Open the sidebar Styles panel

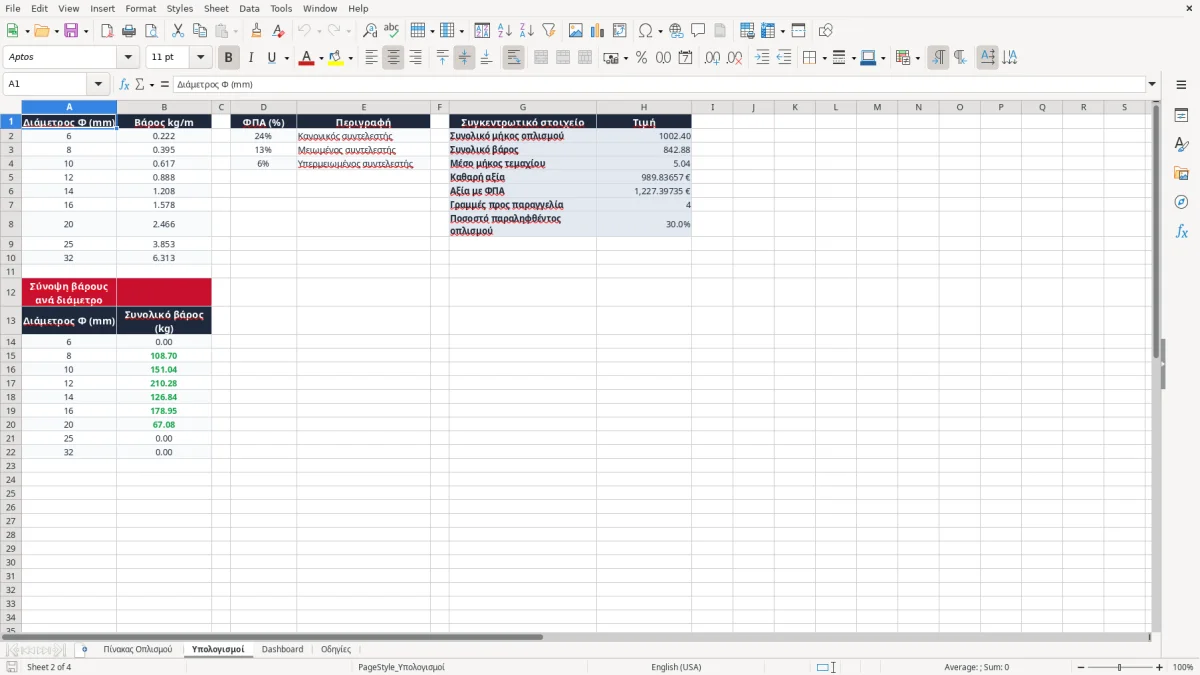click(x=1181, y=144)
